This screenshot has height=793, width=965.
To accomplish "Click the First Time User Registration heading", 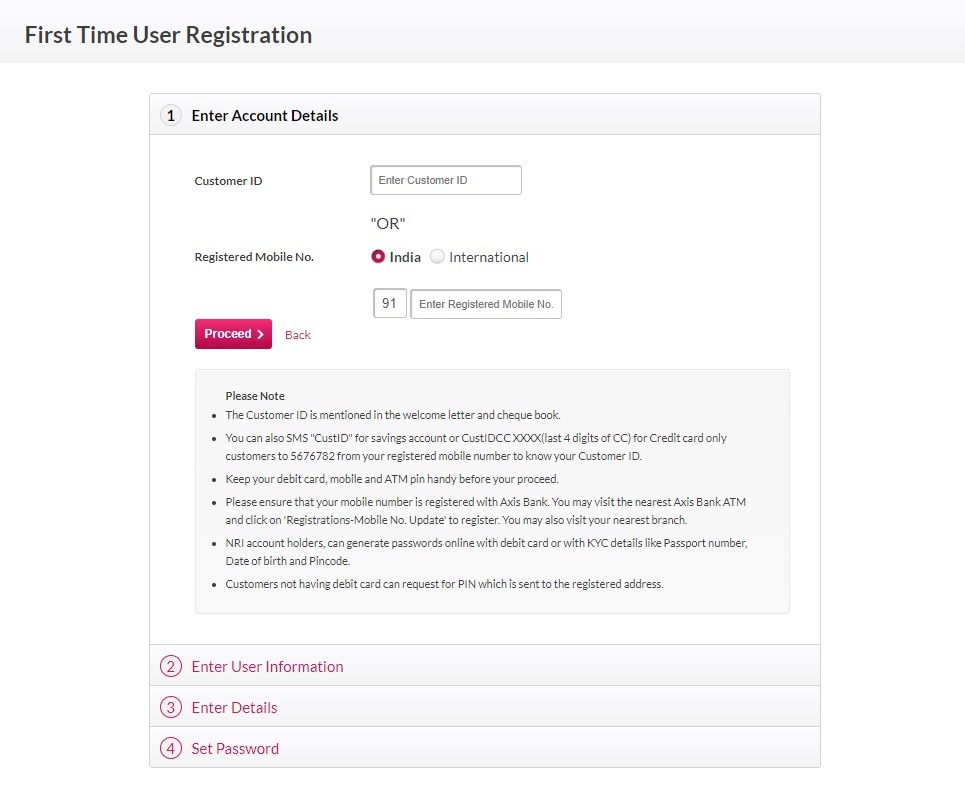I will (x=168, y=35).
